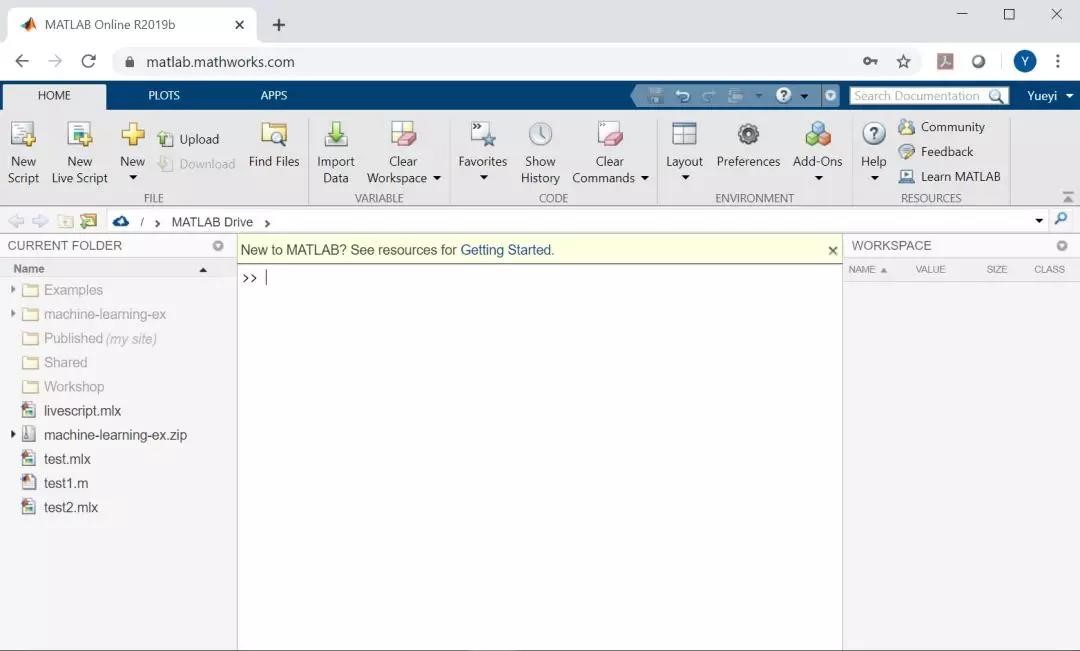
Task: Create a New Script
Action: click(x=23, y=153)
